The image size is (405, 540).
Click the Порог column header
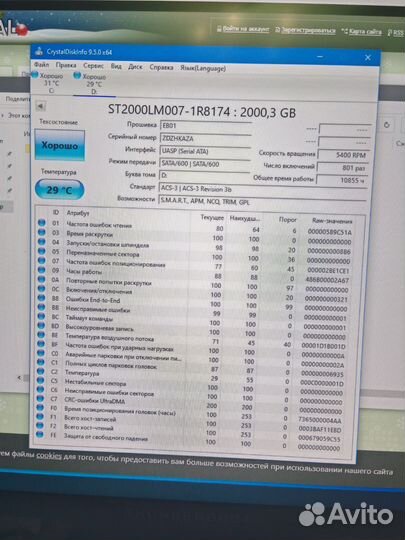(x=288, y=219)
